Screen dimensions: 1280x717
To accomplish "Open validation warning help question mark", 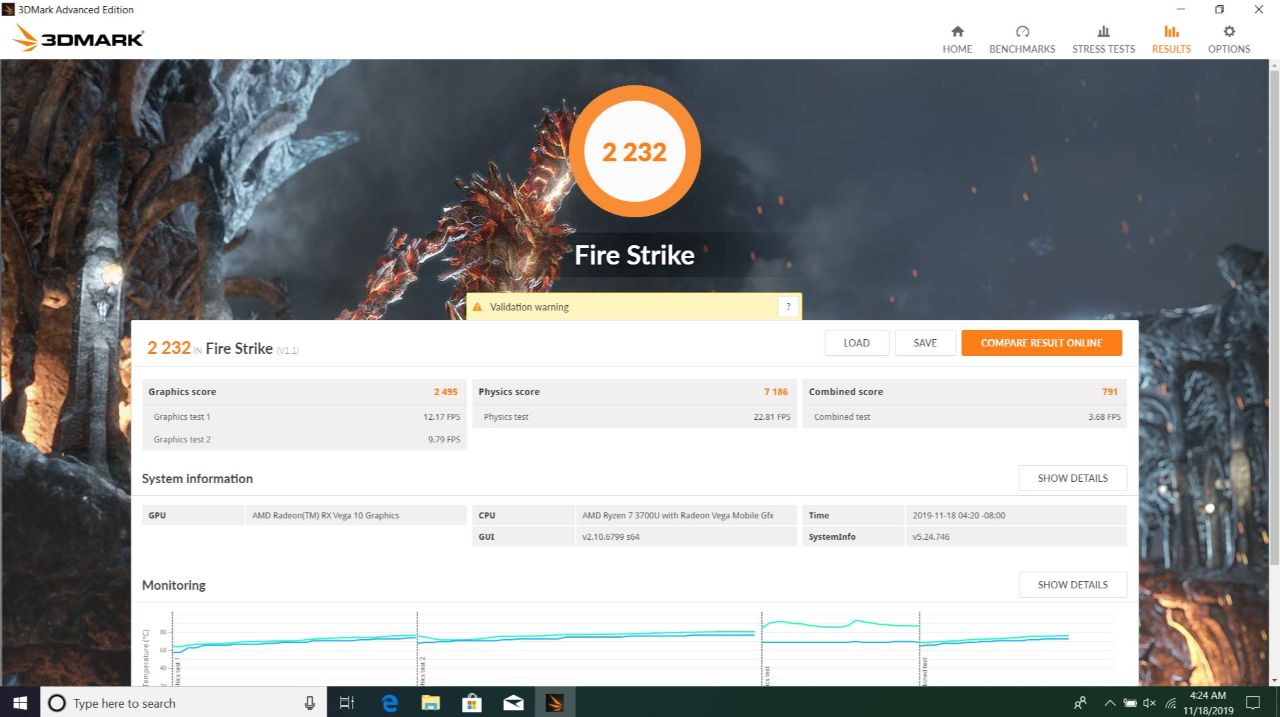I will pyautogui.click(x=788, y=307).
